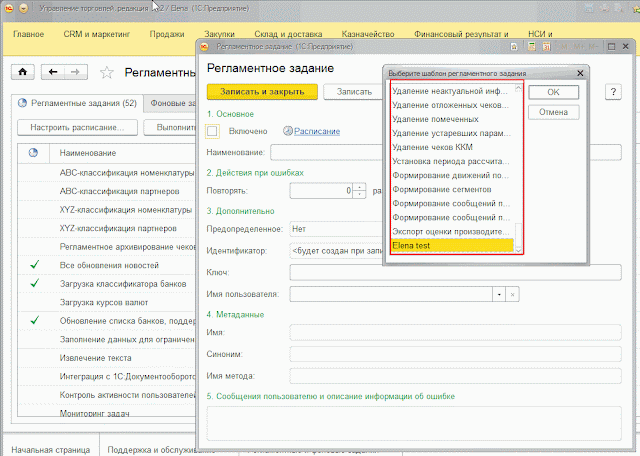
Task: Close the template selection popup
Action: tap(580, 73)
